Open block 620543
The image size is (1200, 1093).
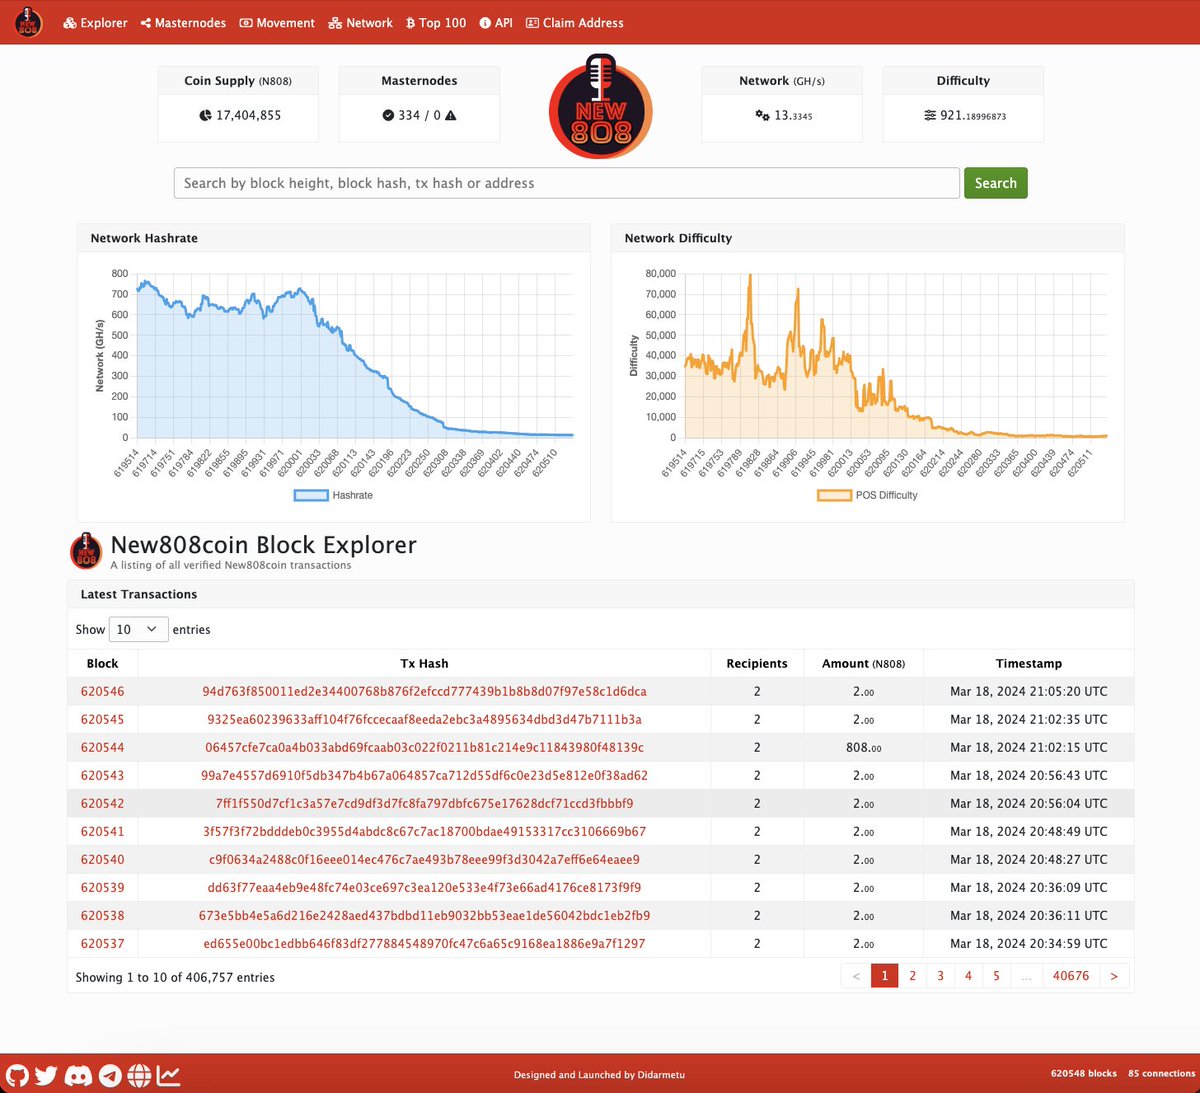[x=103, y=775]
